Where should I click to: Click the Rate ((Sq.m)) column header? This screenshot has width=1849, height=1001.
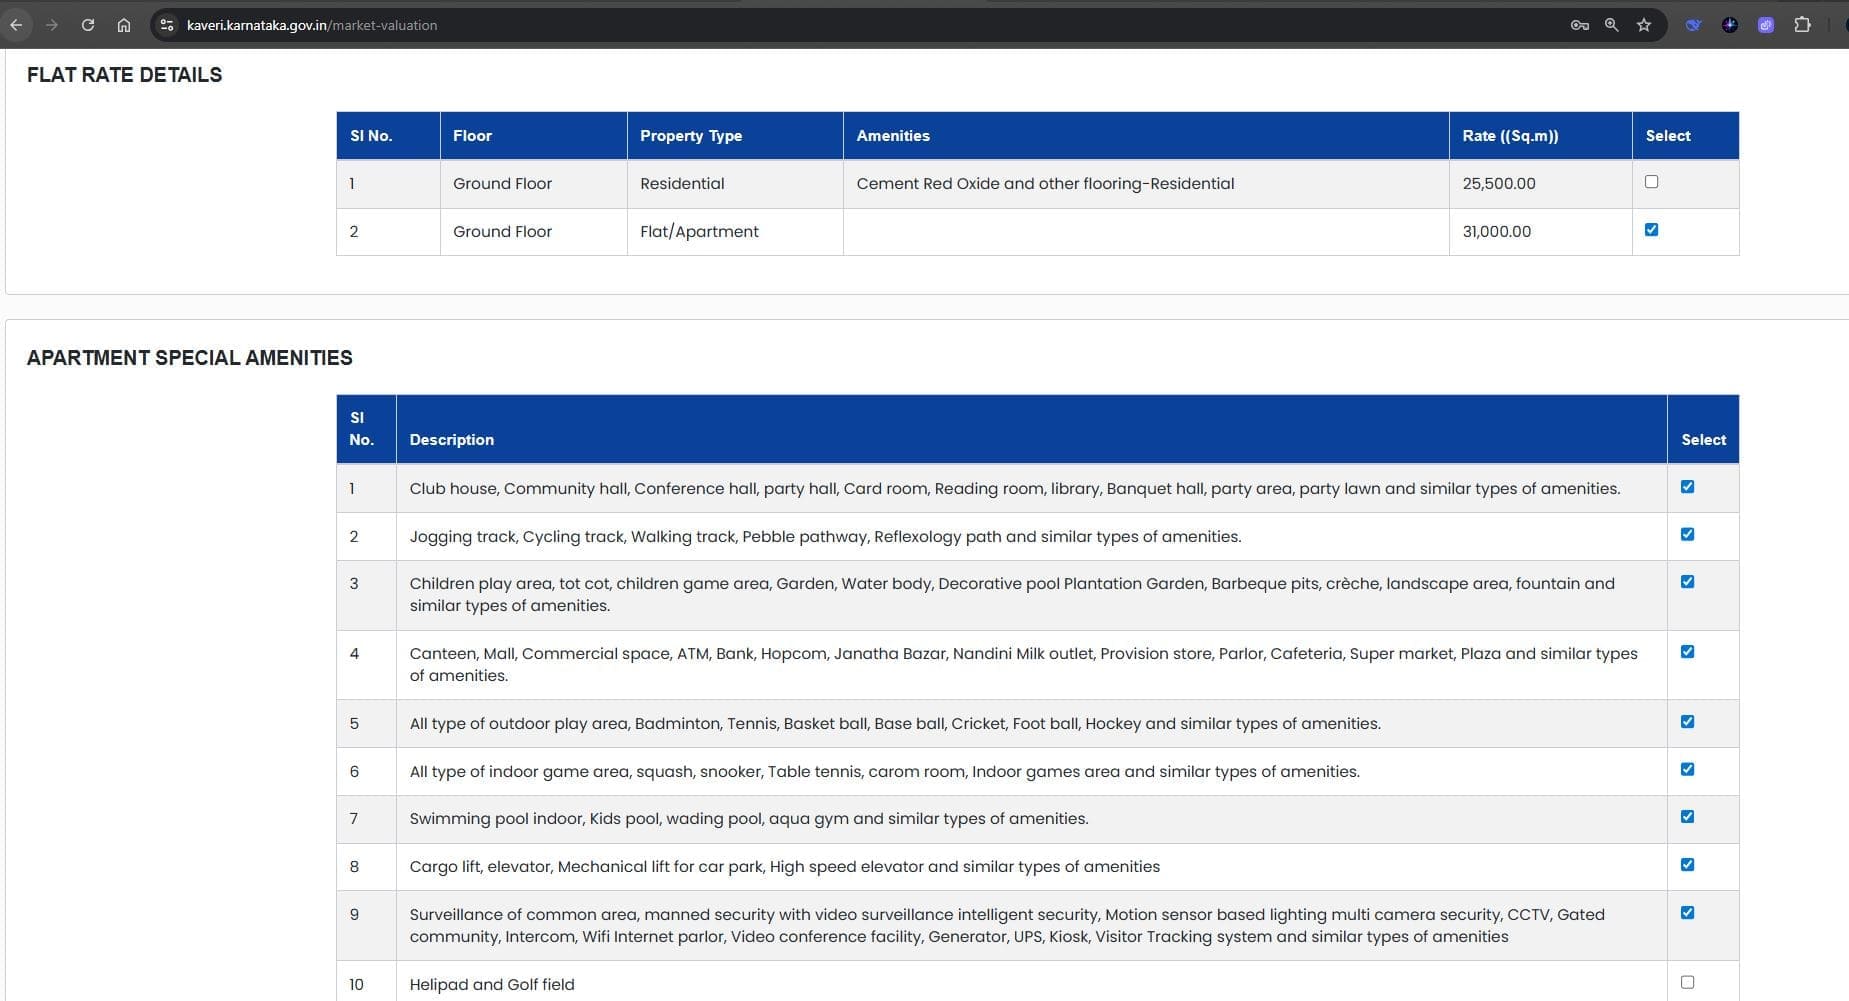pyautogui.click(x=1510, y=136)
